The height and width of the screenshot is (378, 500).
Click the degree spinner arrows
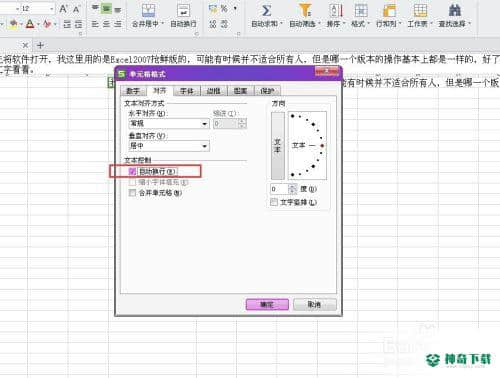pyautogui.click(x=293, y=189)
